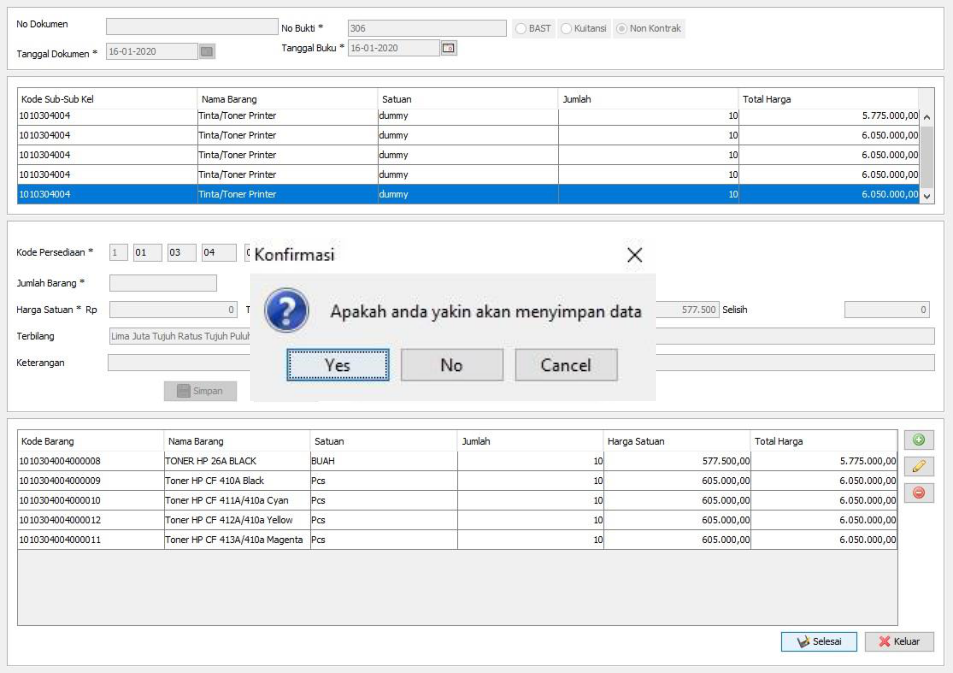The width and height of the screenshot is (953, 673).
Task: Click the Keluar button
Action: 899,641
